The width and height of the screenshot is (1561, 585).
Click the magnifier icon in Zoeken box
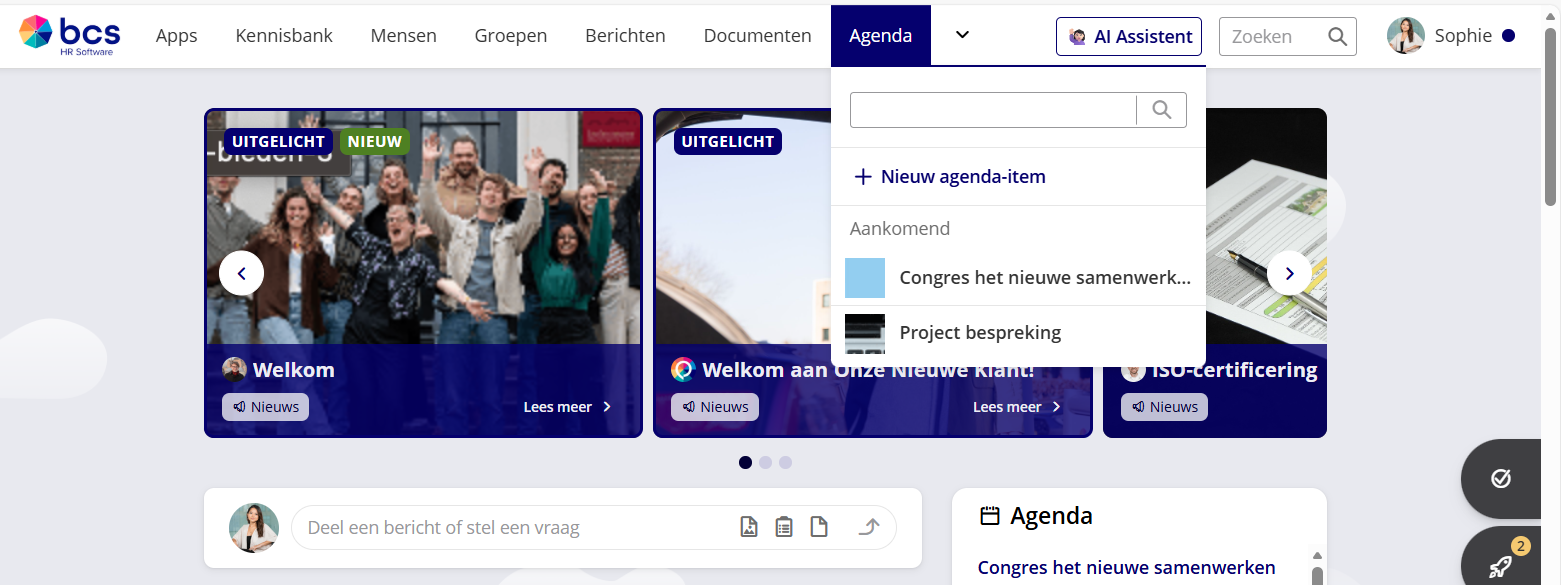click(1337, 37)
